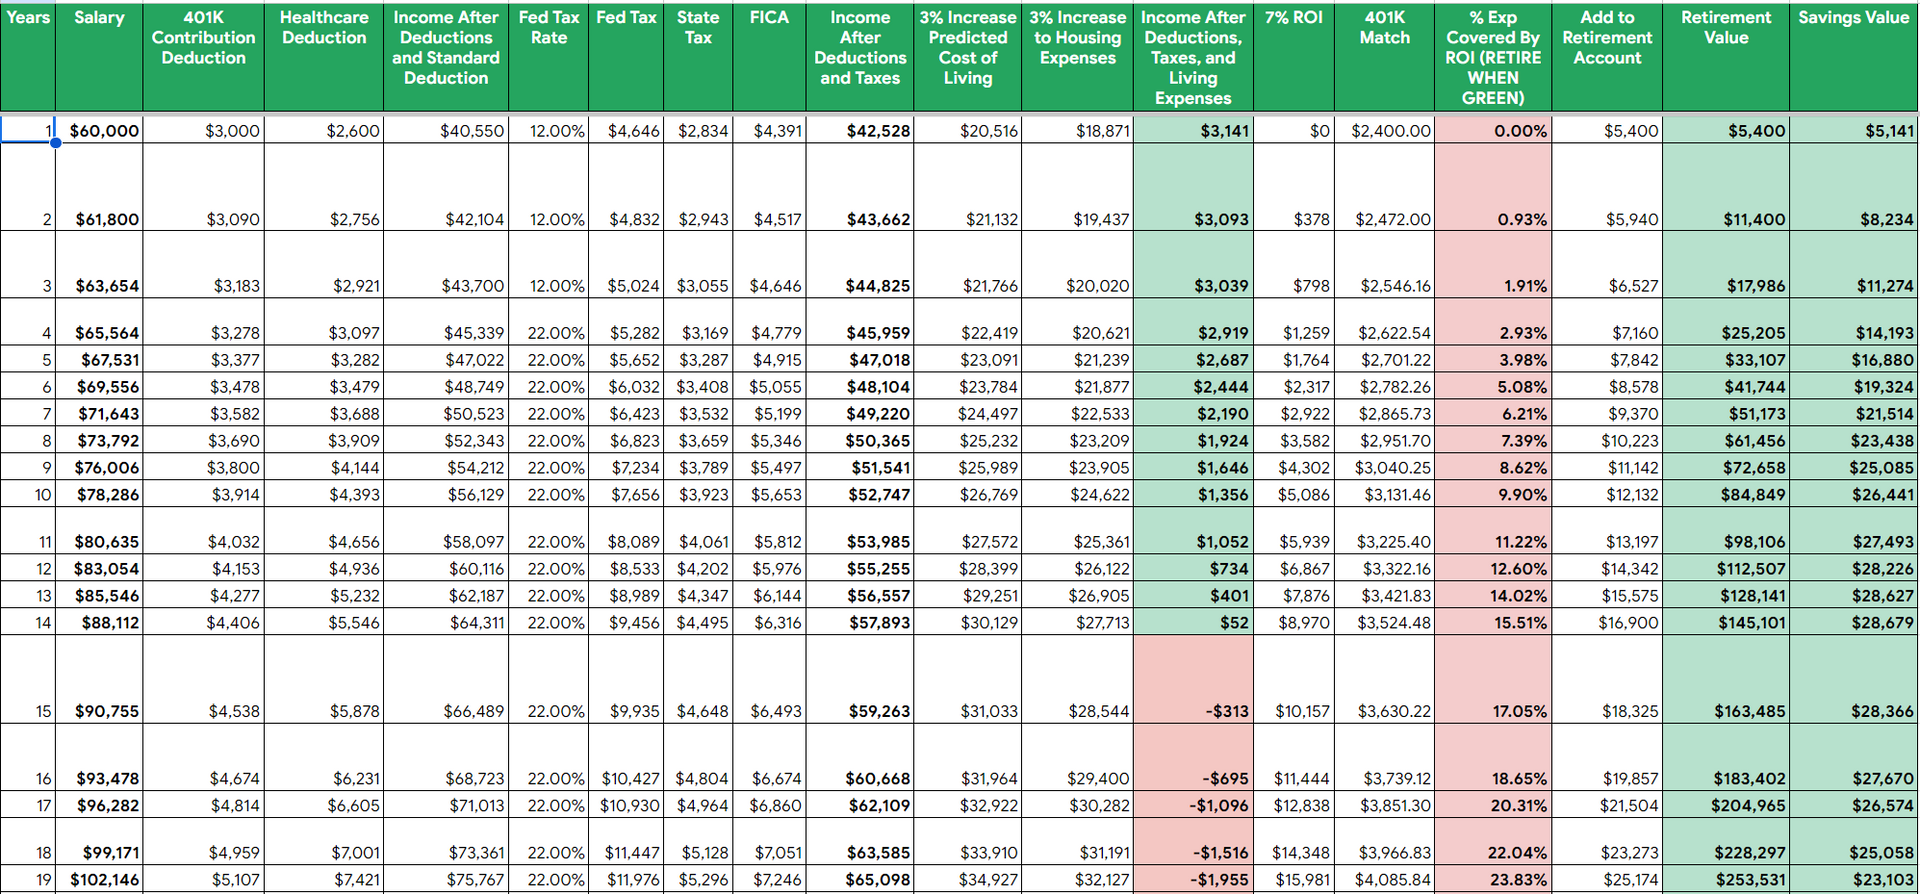This screenshot has width=1920, height=894.
Task: Select the 12.00% rate in year 1
Action: click(548, 130)
